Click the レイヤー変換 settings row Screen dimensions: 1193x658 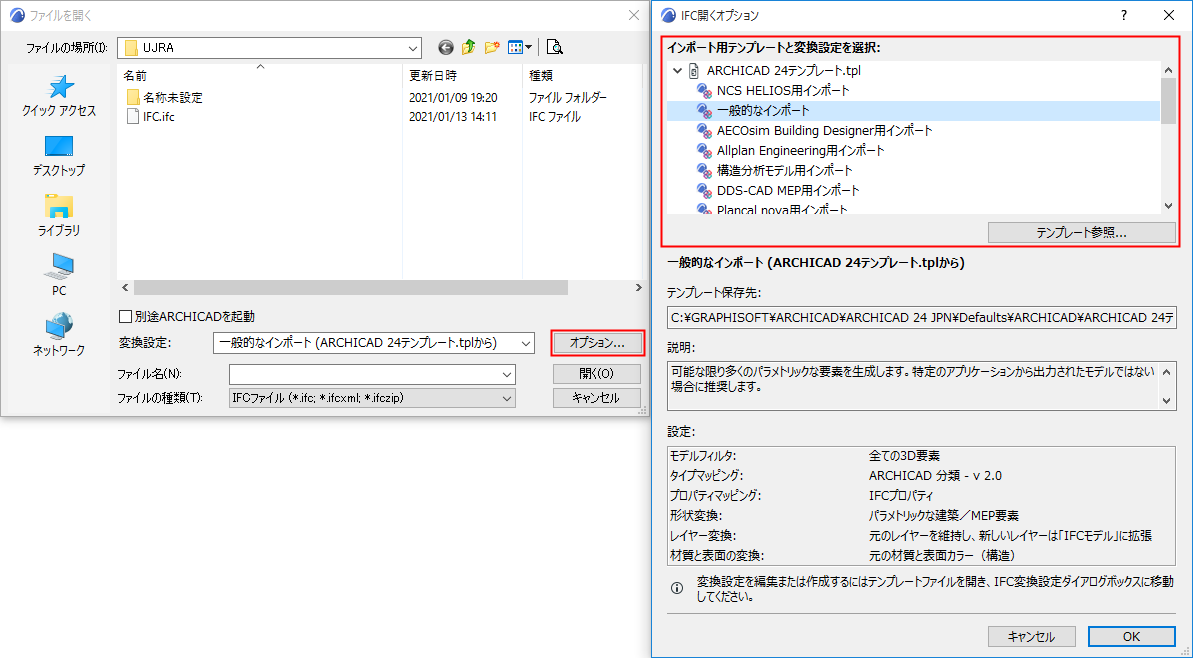(921, 536)
